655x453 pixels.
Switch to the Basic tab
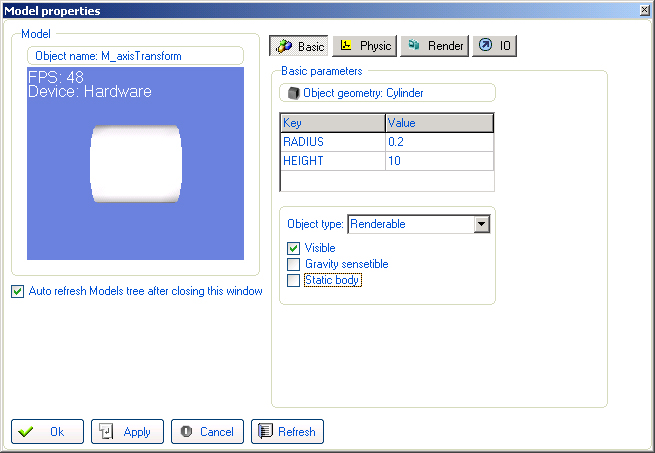(x=300, y=46)
